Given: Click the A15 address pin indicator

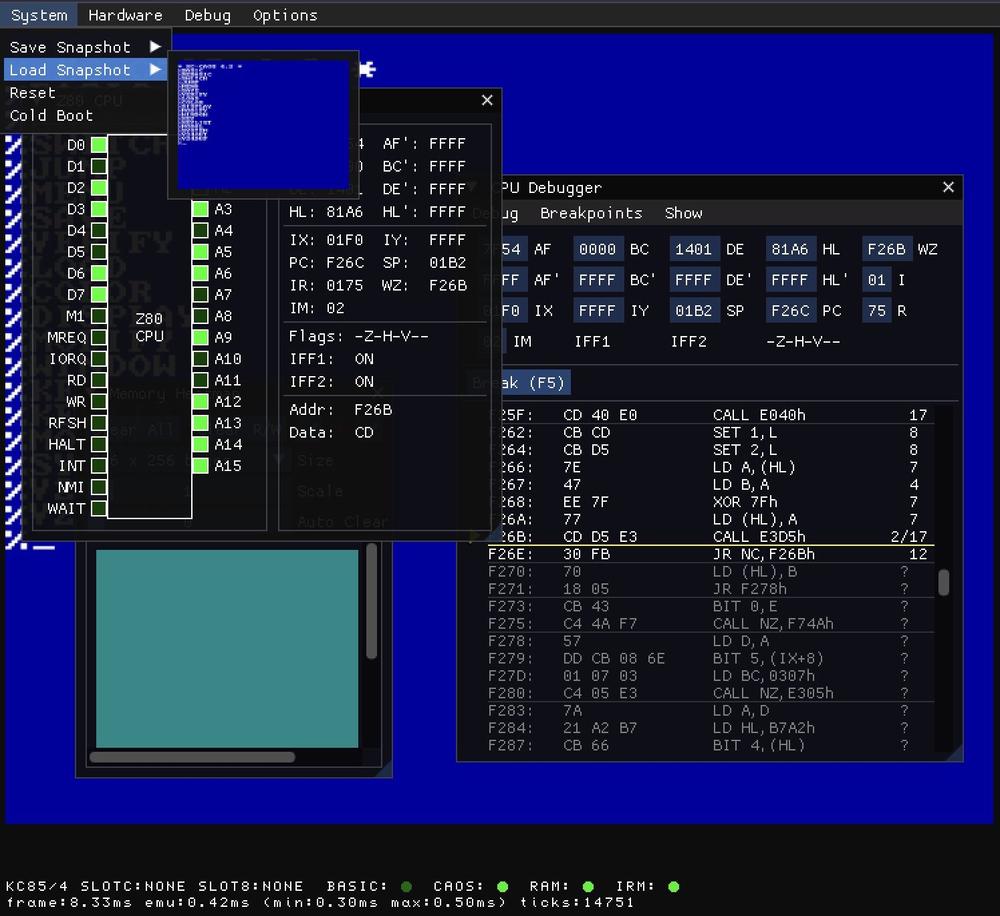Looking at the screenshot, I should [201, 466].
